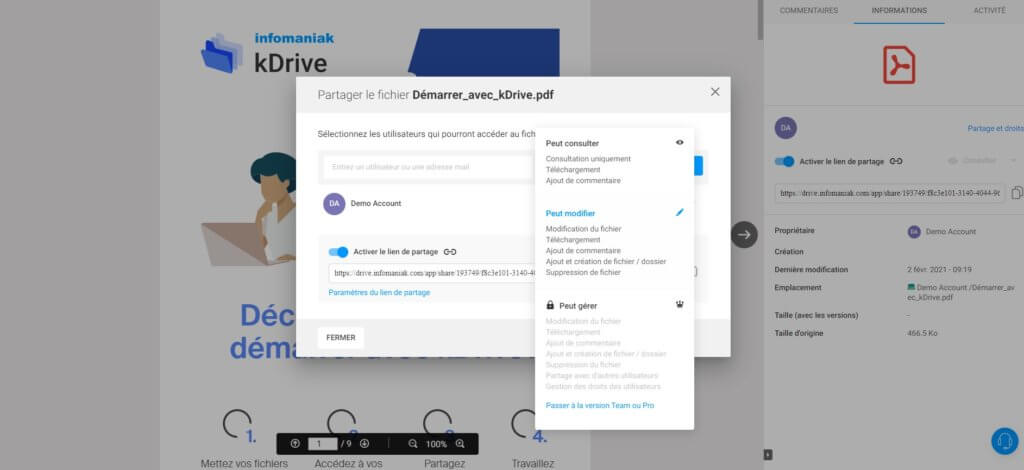The height and width of the screenshot is (470, 1024).
Task: Copy the share link in Informations panel
Action: click(1016, 193)
